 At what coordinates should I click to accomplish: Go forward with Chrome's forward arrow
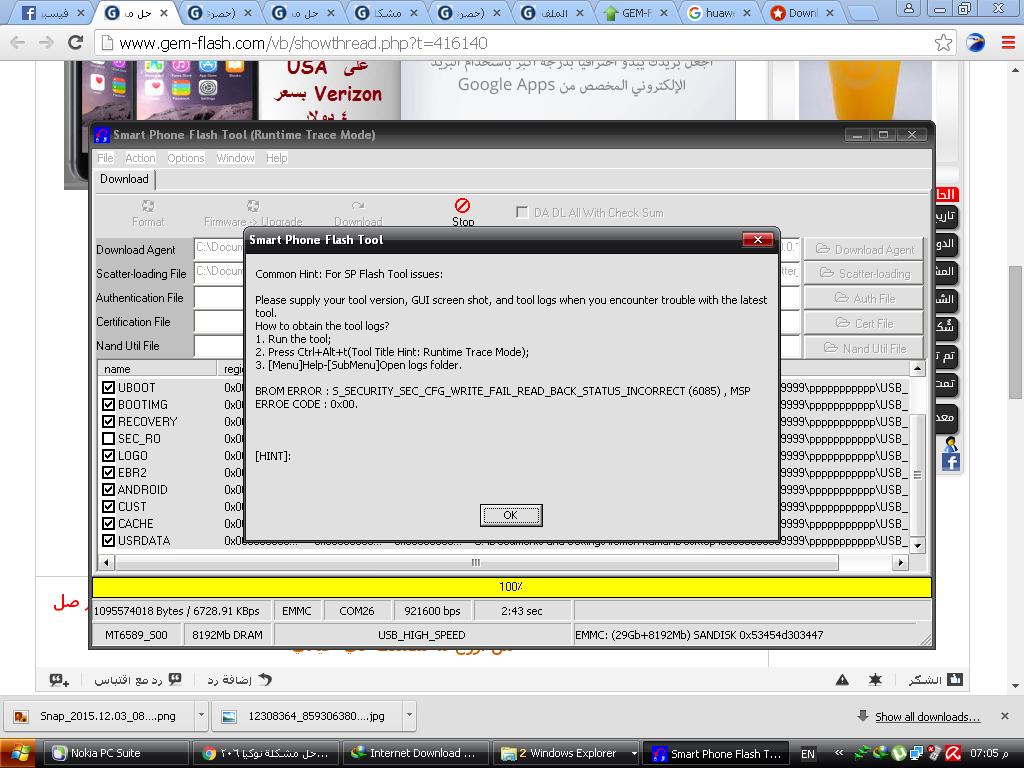[x=46, y=43]
